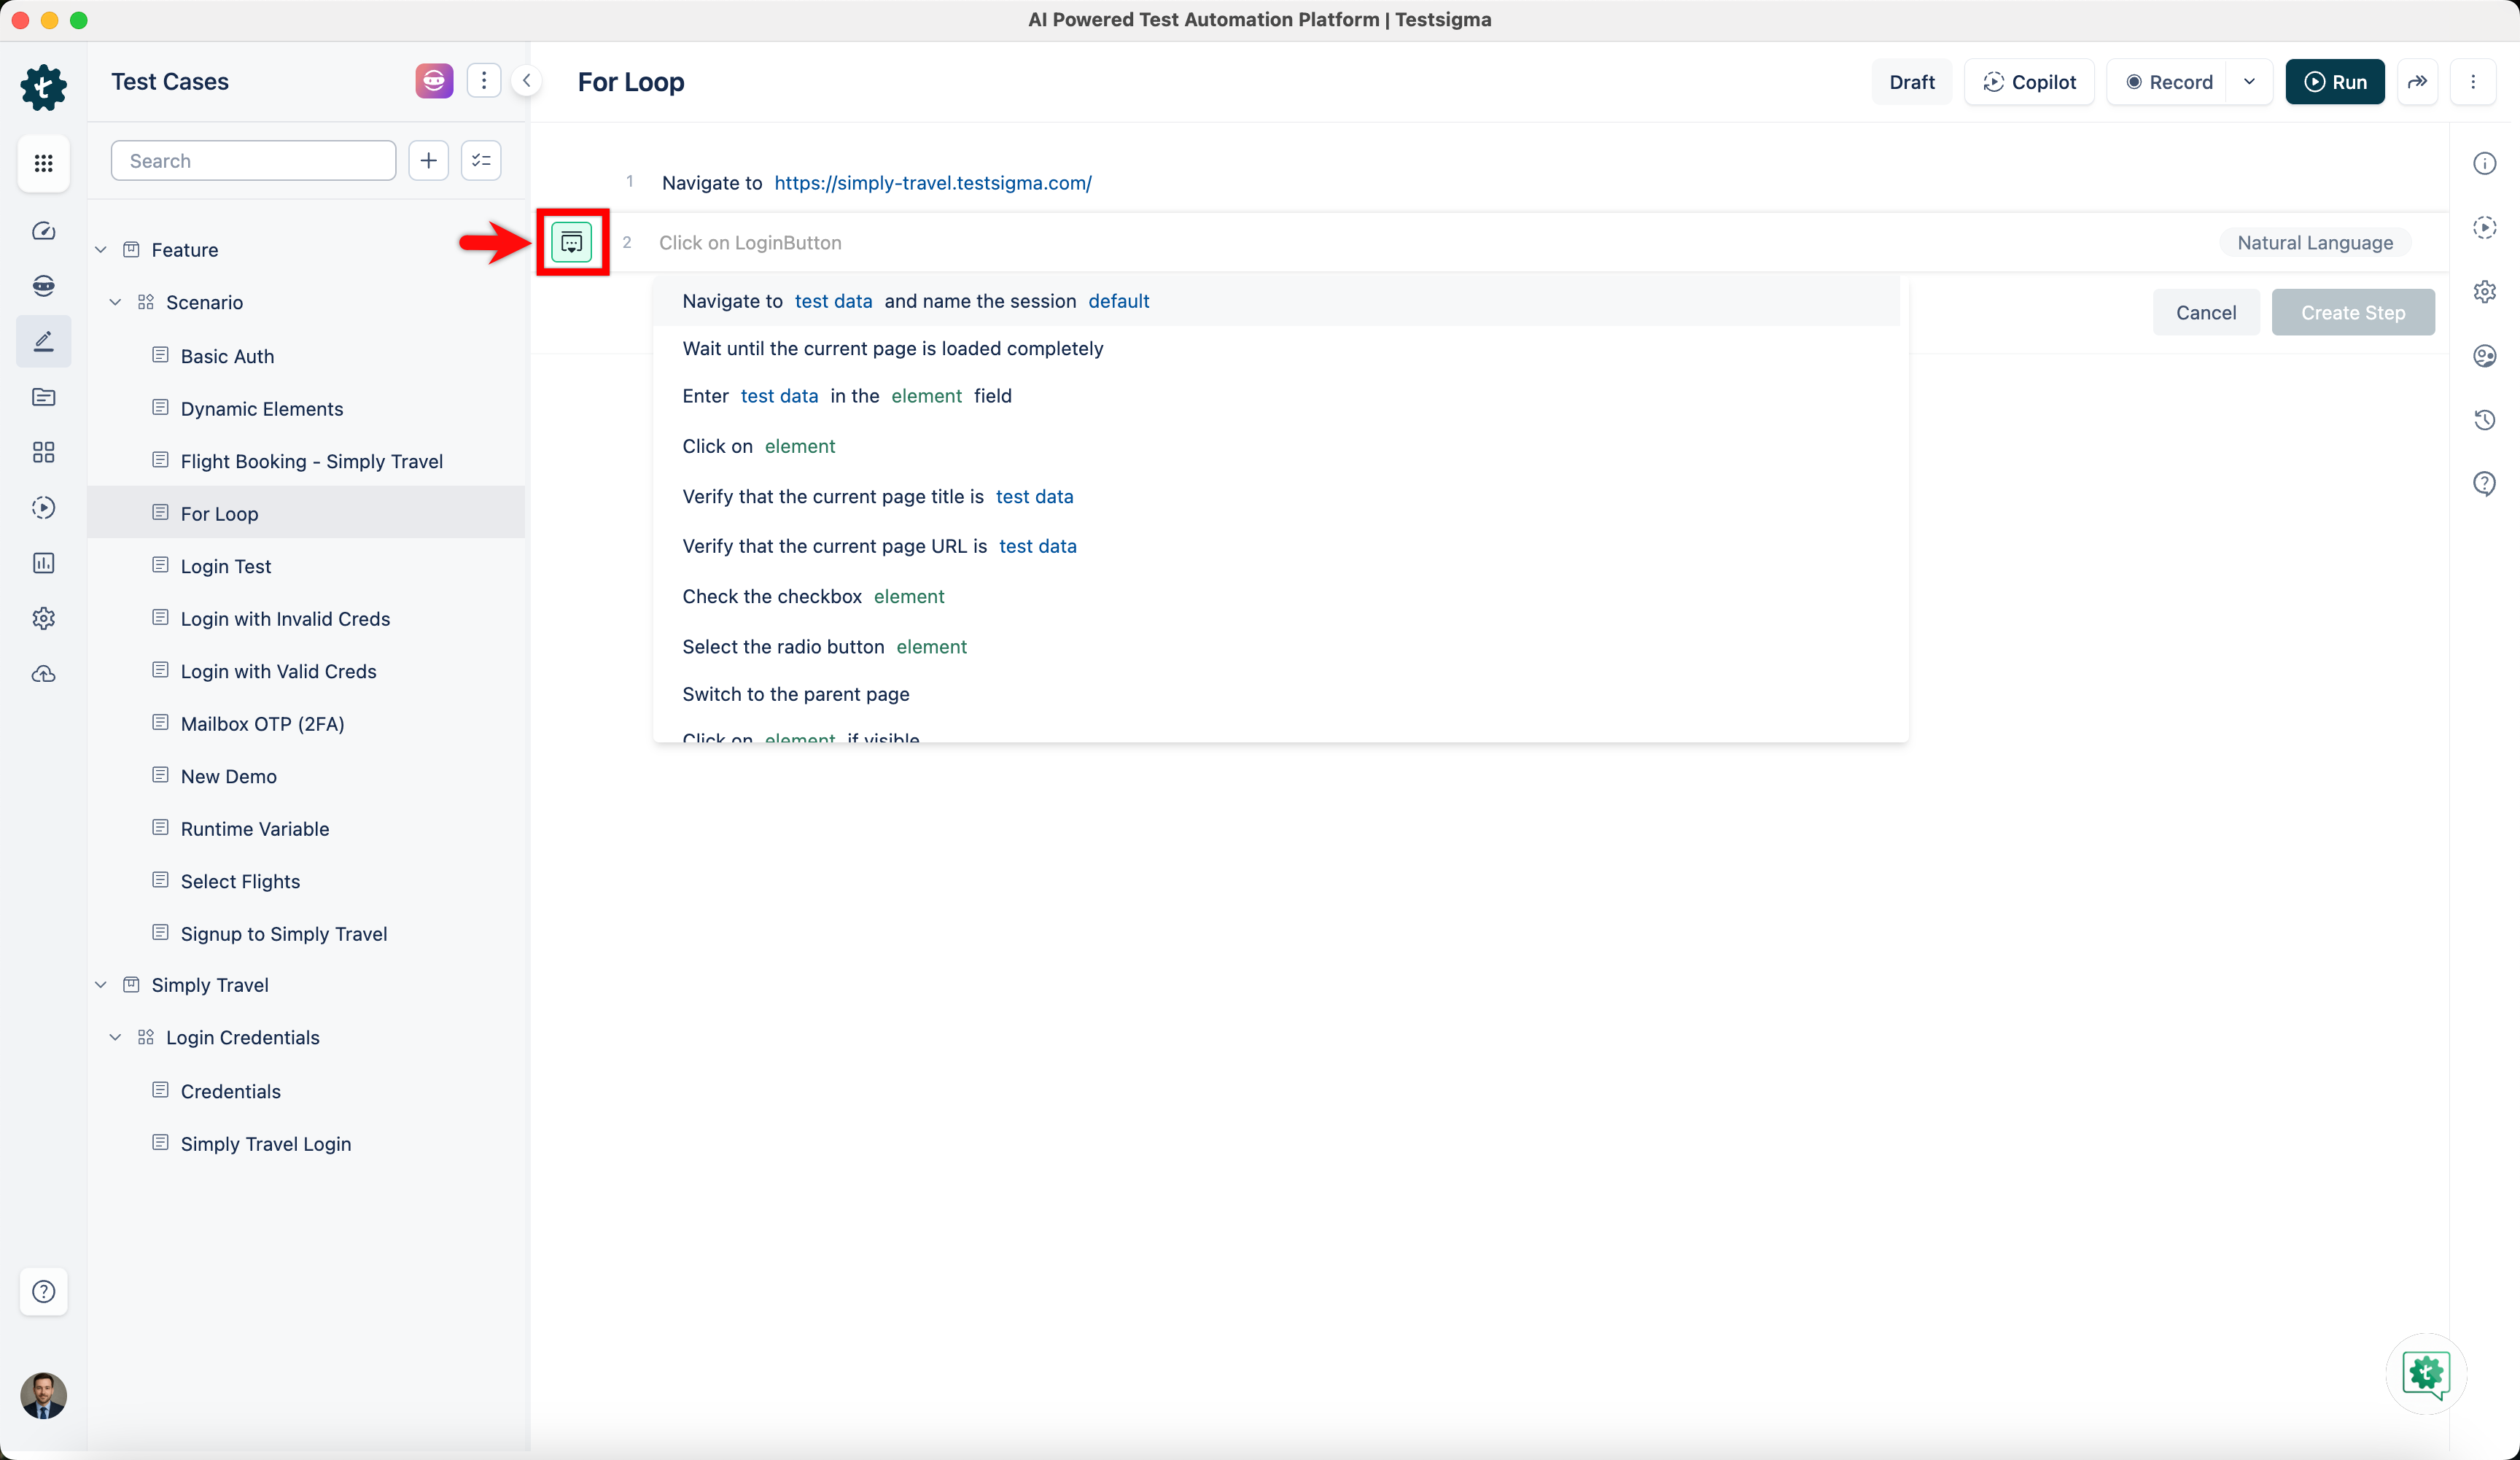Click the multi-select checklist icon beside search

pos(481,160)
